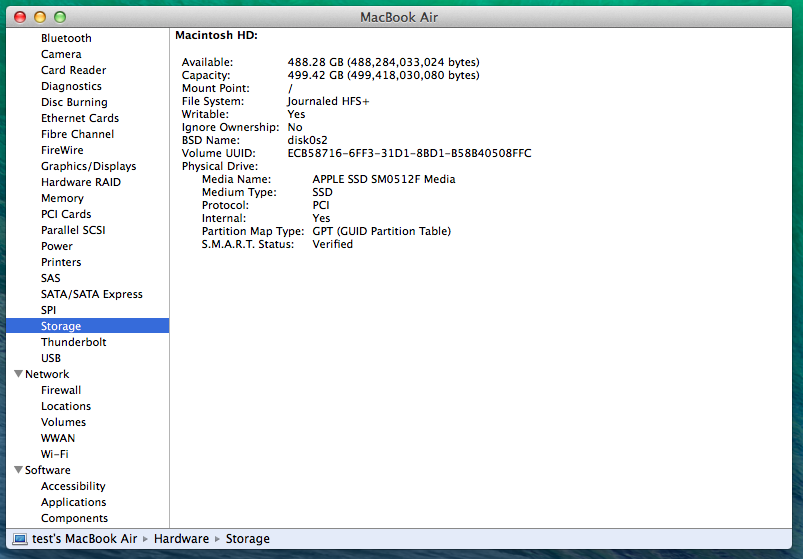The image size is (803, 559).
Task: Click the Physical Drive label
Action: point(220,166)
